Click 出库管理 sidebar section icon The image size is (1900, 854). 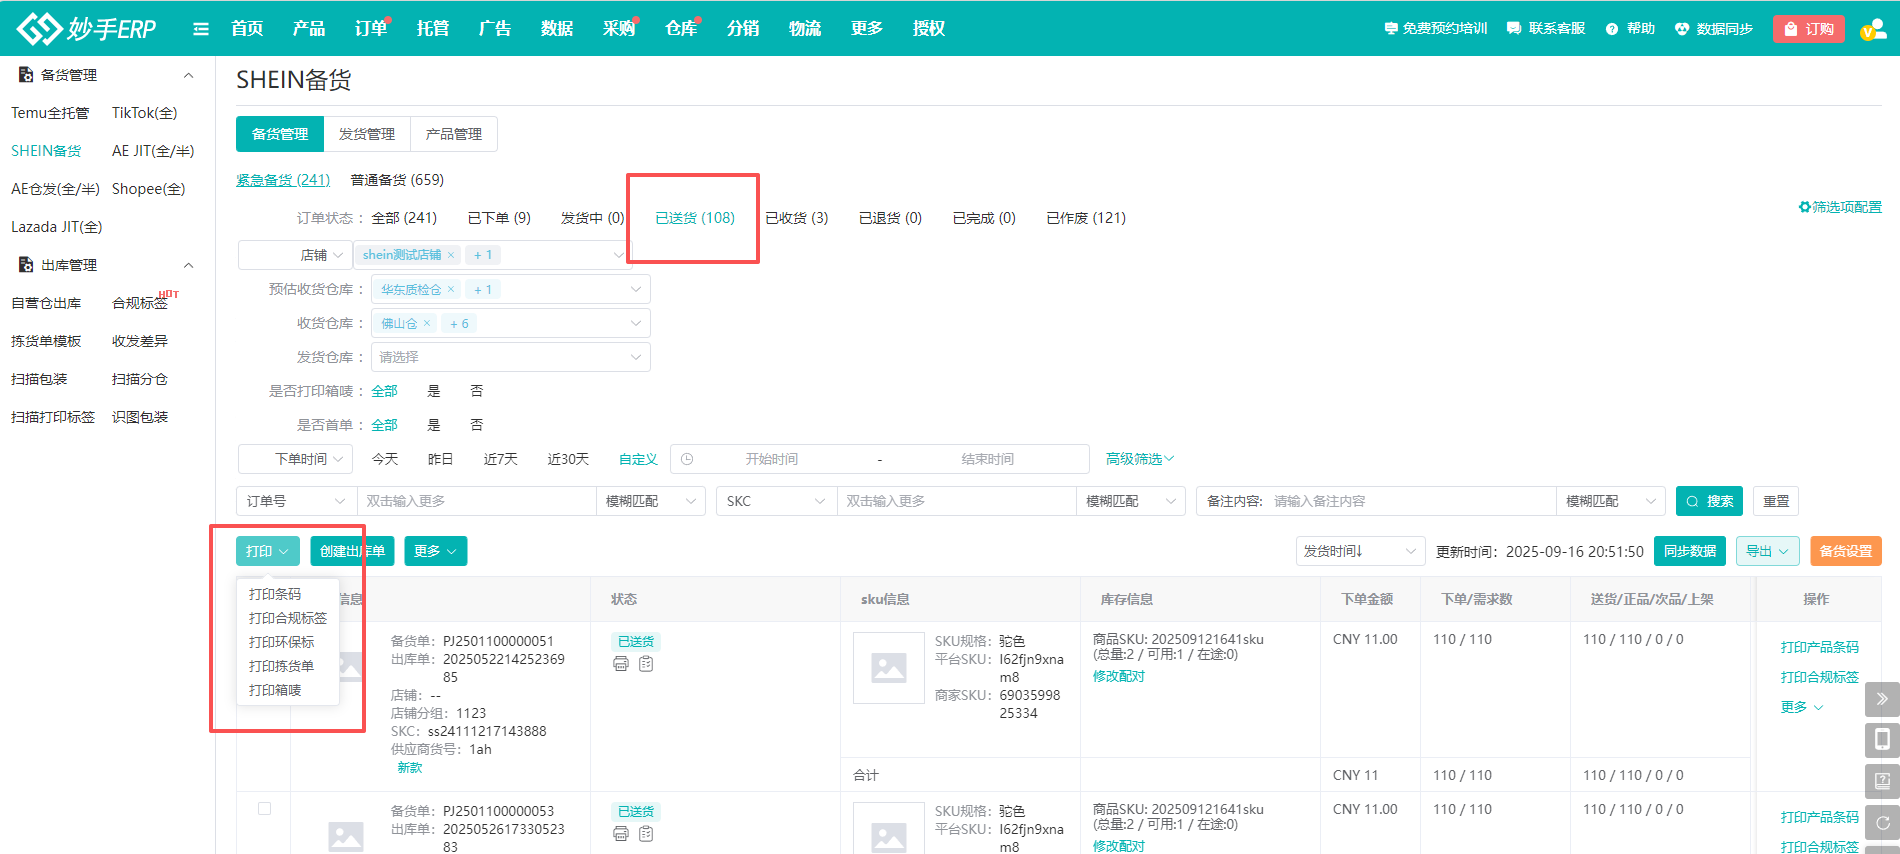coord(26,265)
